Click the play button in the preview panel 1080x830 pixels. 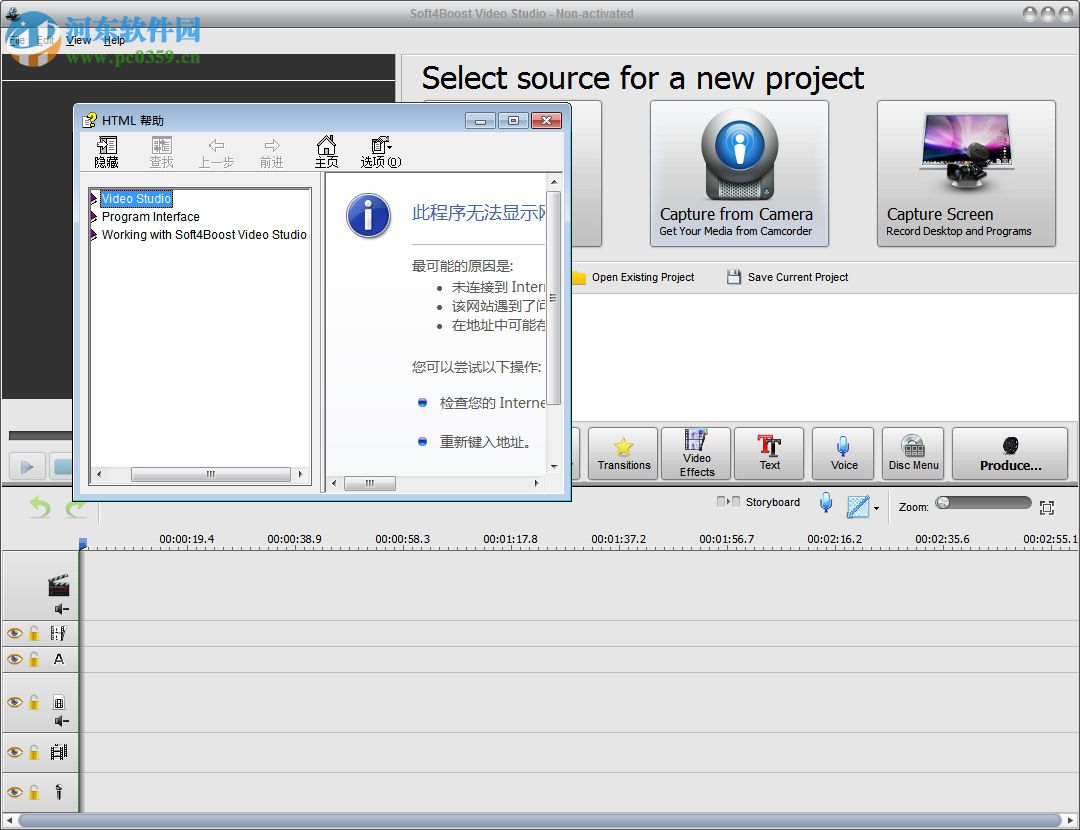(x=26, y=466)
